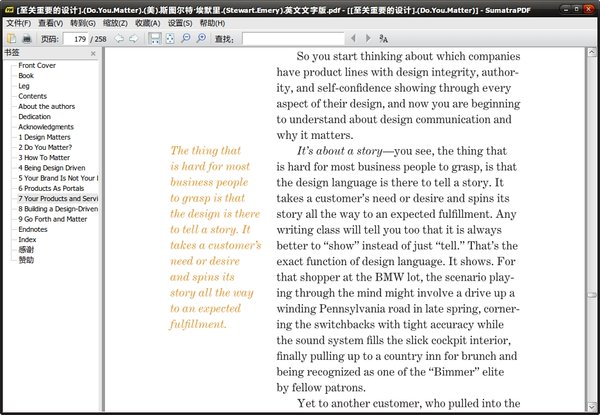Image resolution: width=600 pixels, height=415 pixels.
Task: Open the 'Endnotes' bookmark
Action: (x=33, y=229)
